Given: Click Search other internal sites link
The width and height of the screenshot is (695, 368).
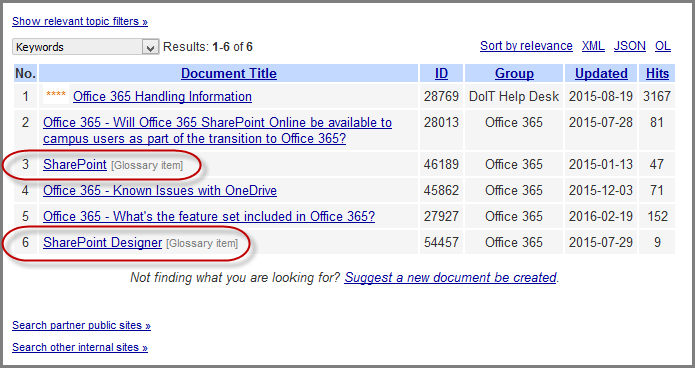Looking at the screenshot, I should tap(80, 347).
